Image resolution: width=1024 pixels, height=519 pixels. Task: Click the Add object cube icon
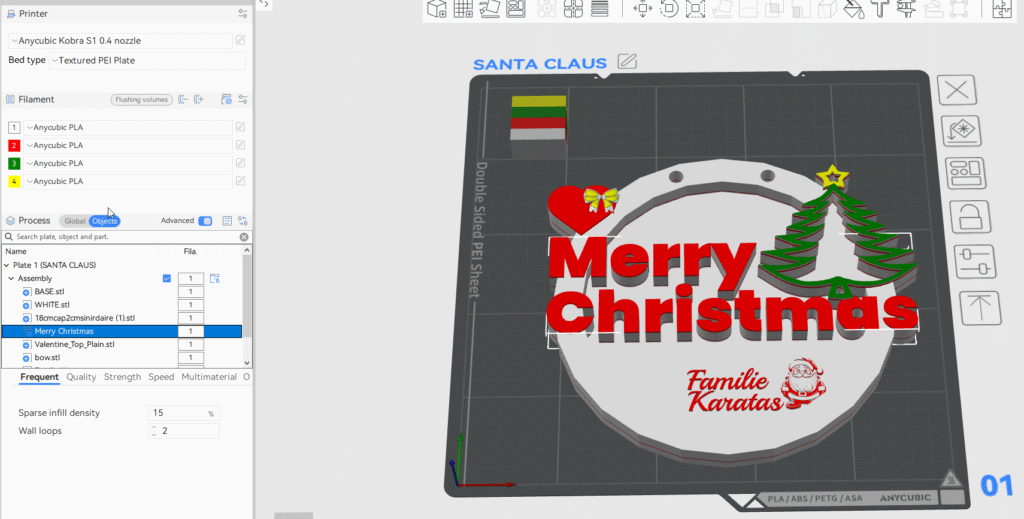437,9
